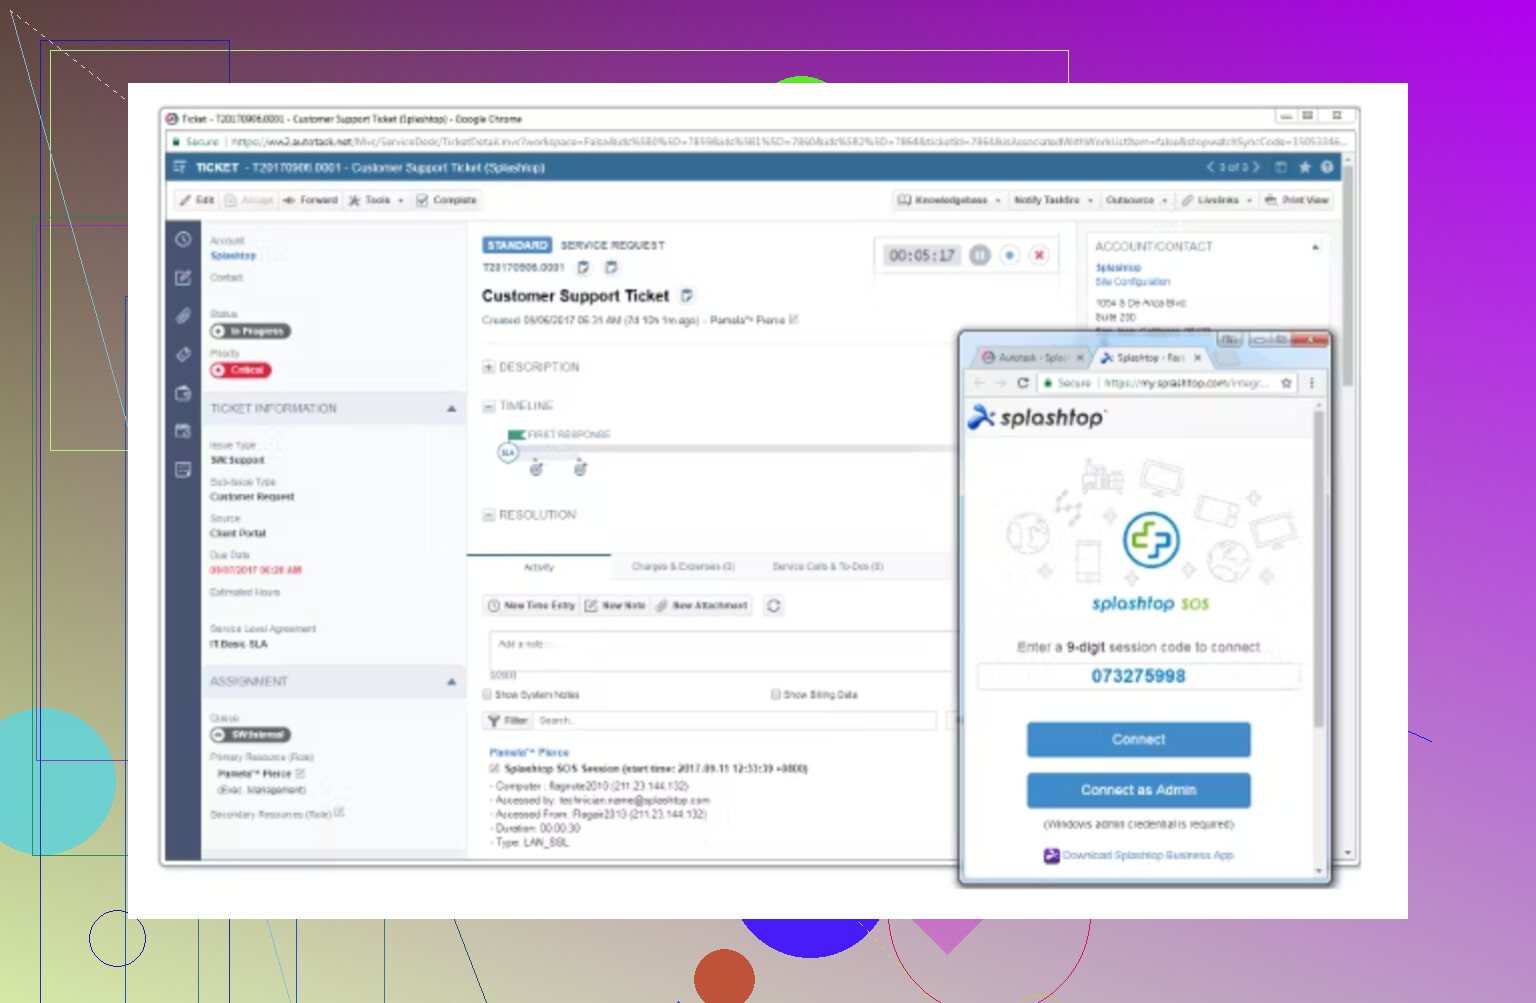Open Print View
This screenshot has height=1003, width=1536.
(x=1297, y=200)
